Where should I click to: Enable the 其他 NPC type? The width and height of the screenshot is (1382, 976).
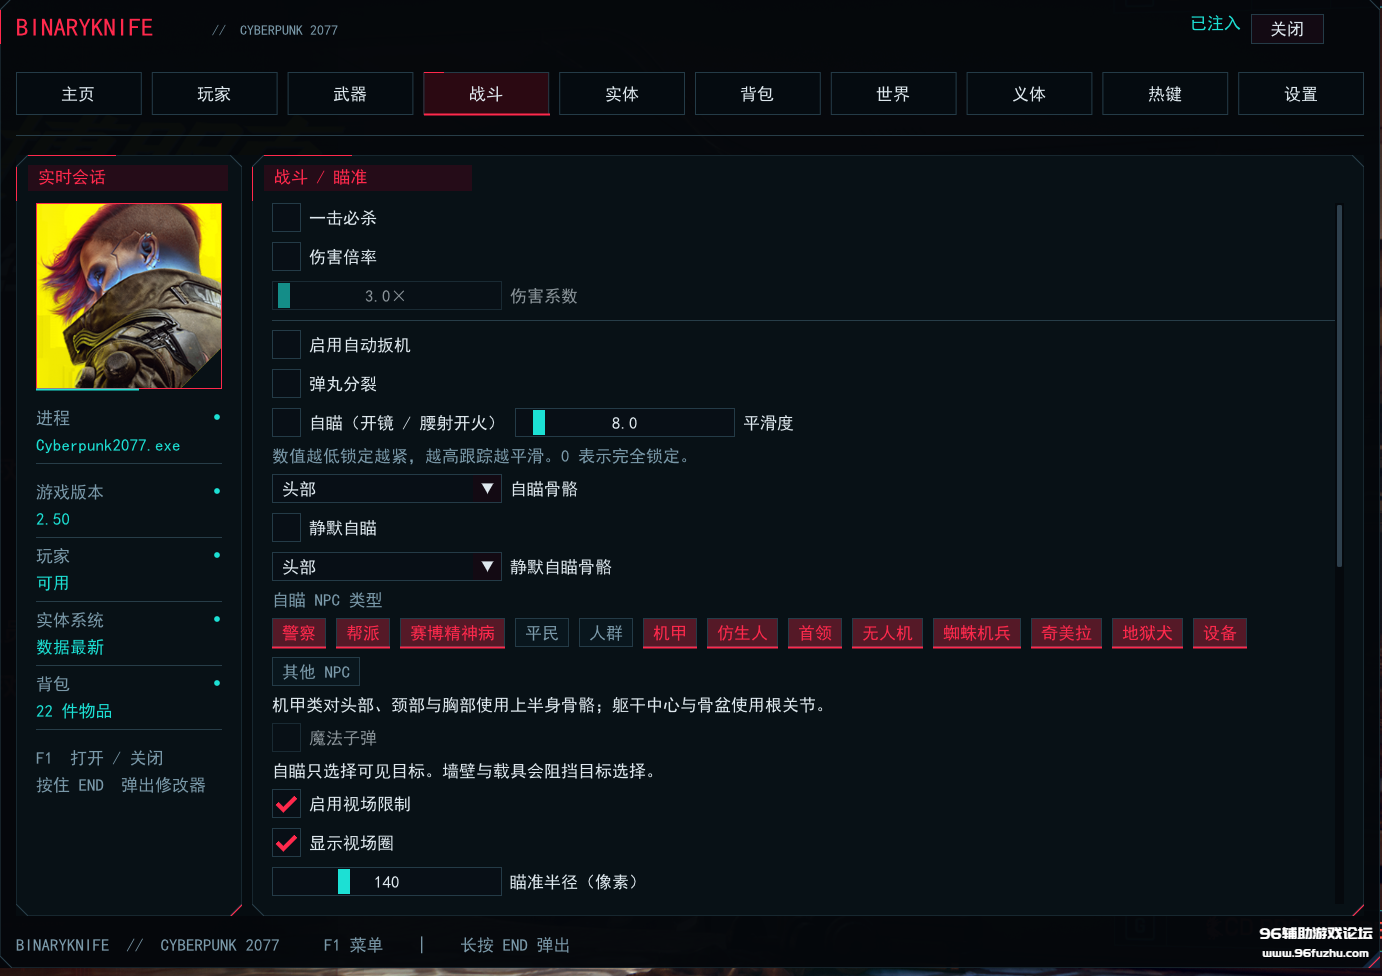point(316,672)
